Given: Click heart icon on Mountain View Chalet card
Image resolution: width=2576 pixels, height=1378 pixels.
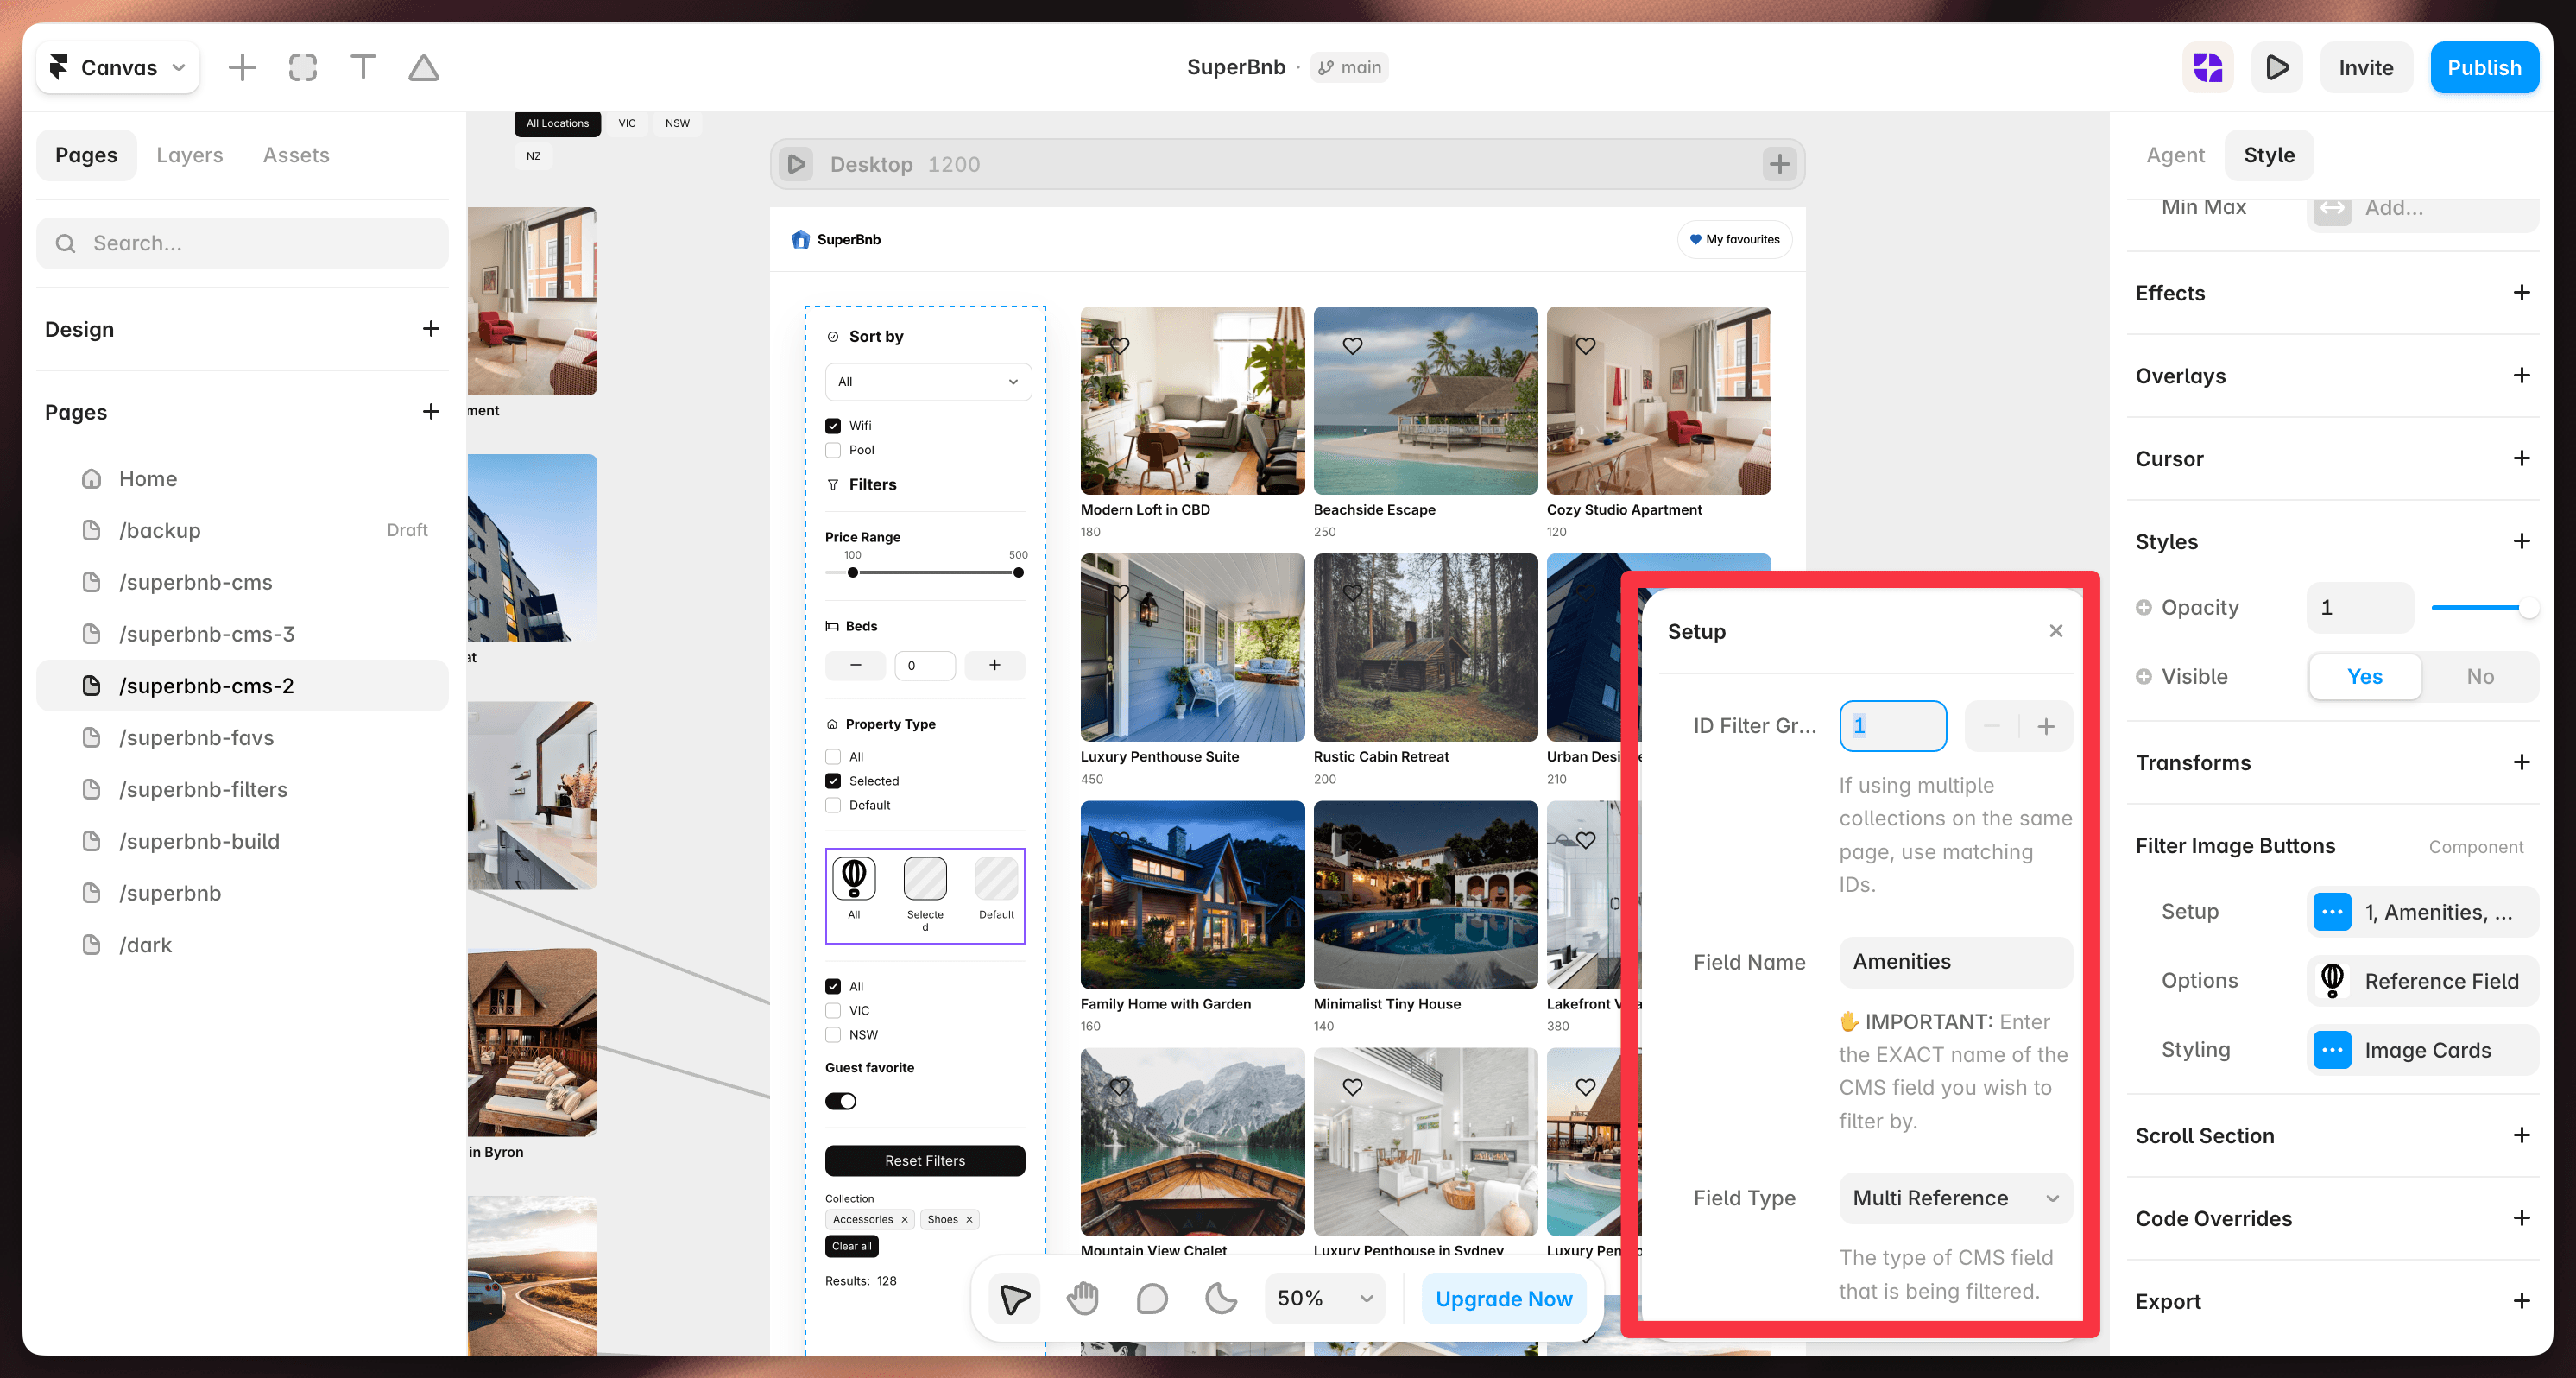Looking at the screenshot, I should (x=1120, y=1087).
